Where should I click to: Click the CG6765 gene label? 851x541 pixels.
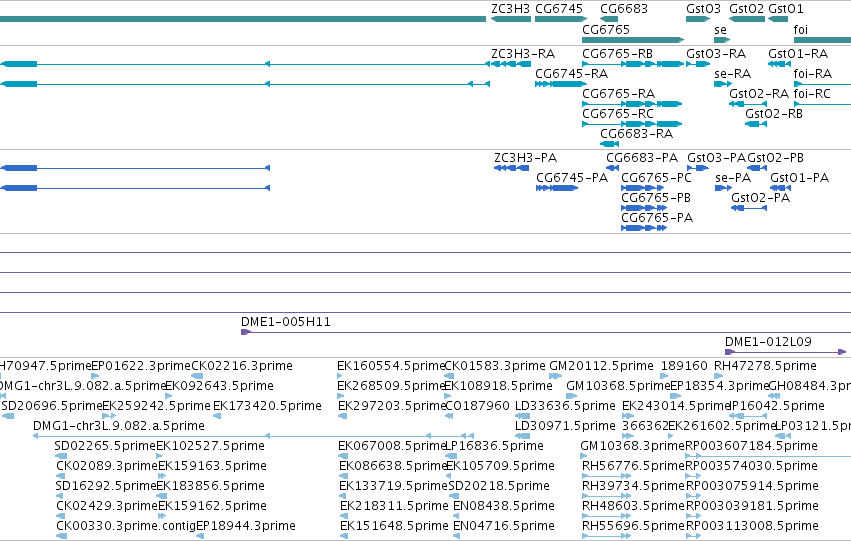click(606, 29)
